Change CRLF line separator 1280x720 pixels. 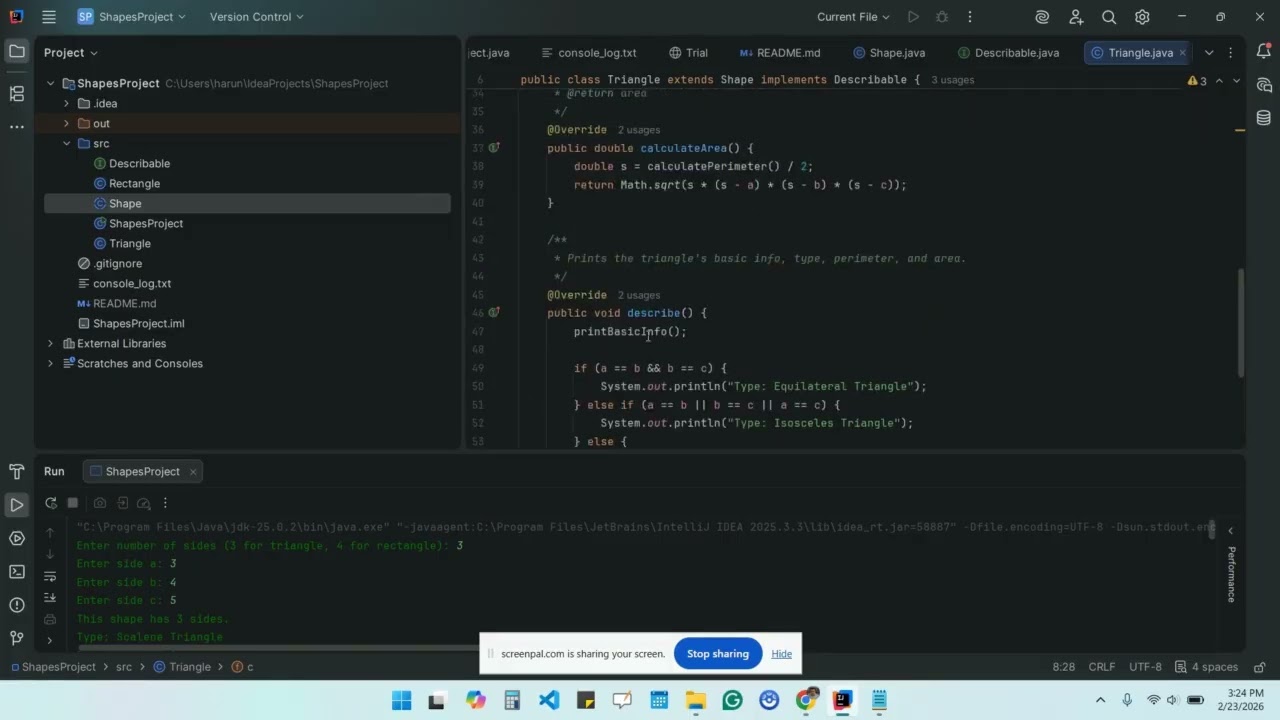point(1102,667)
